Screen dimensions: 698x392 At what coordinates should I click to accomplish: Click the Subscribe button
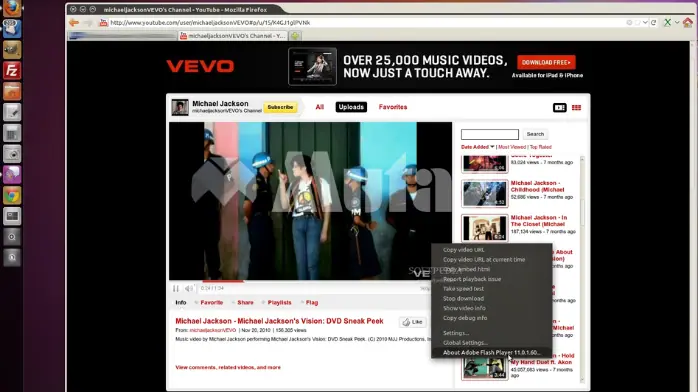pyautogui.click(x=280, y=107)
